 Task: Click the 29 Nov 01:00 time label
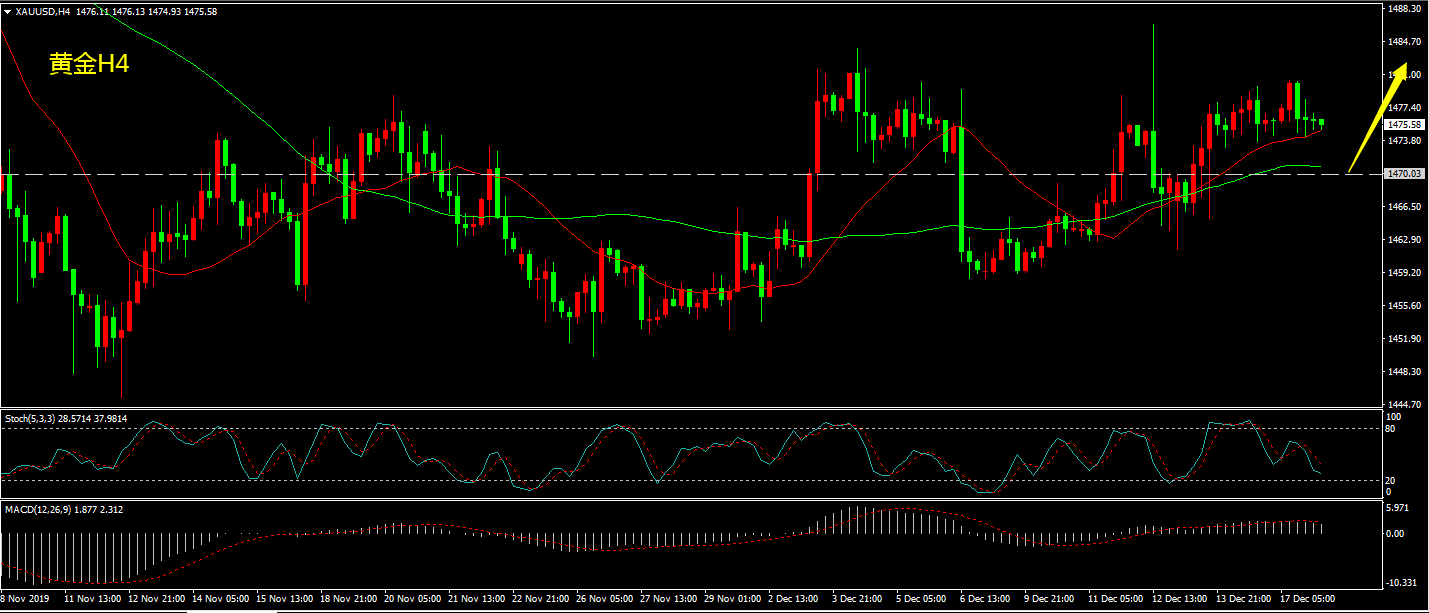tap(733, 599)
